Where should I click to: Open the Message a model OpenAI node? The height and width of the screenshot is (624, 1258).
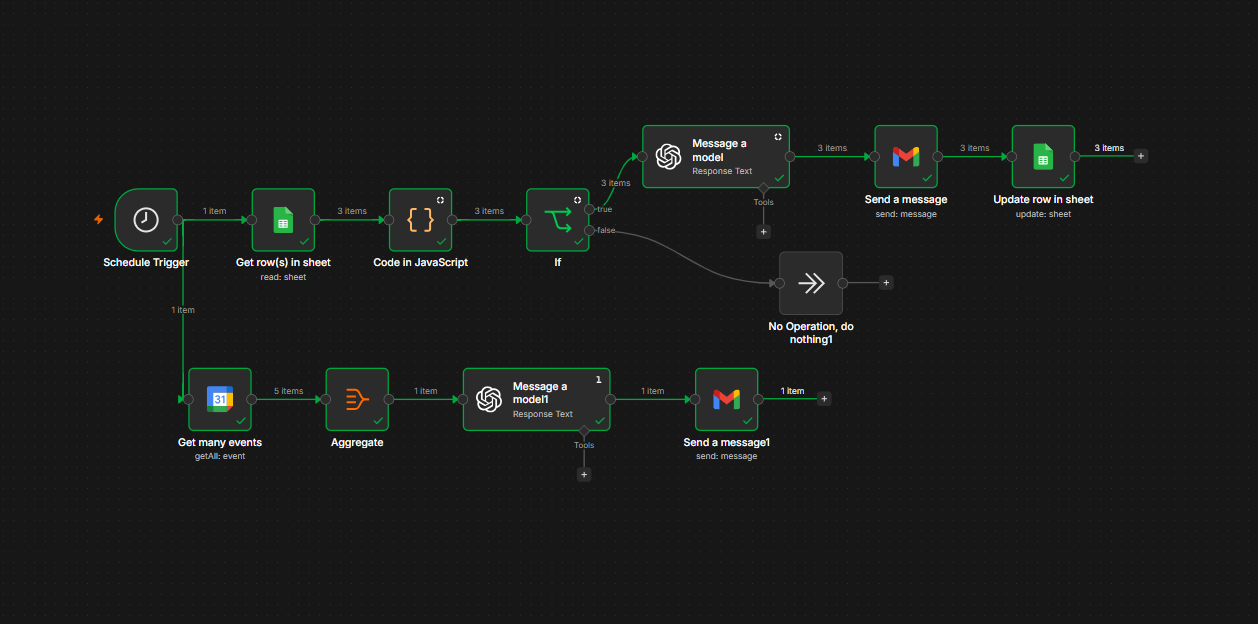tap(716, 156)
